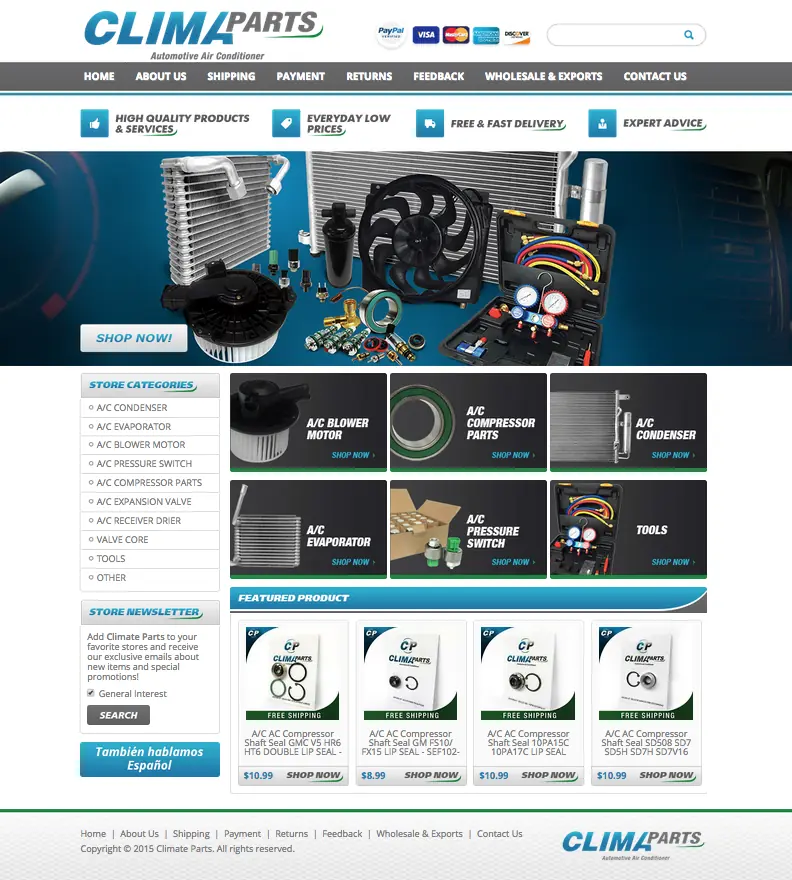The height and width of the screenshot is (880, 792).
Task: Open the A/C Compressor Parts tile
Action: pos(468,422)
